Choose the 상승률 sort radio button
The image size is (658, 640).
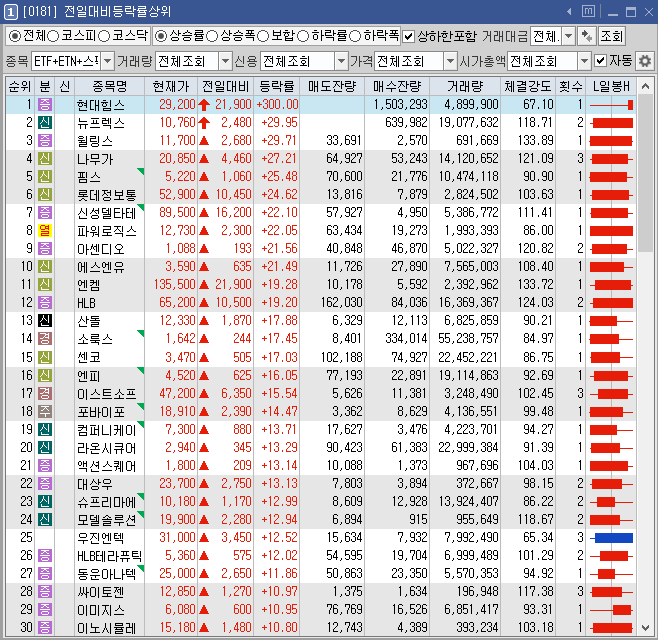(161, 36)
